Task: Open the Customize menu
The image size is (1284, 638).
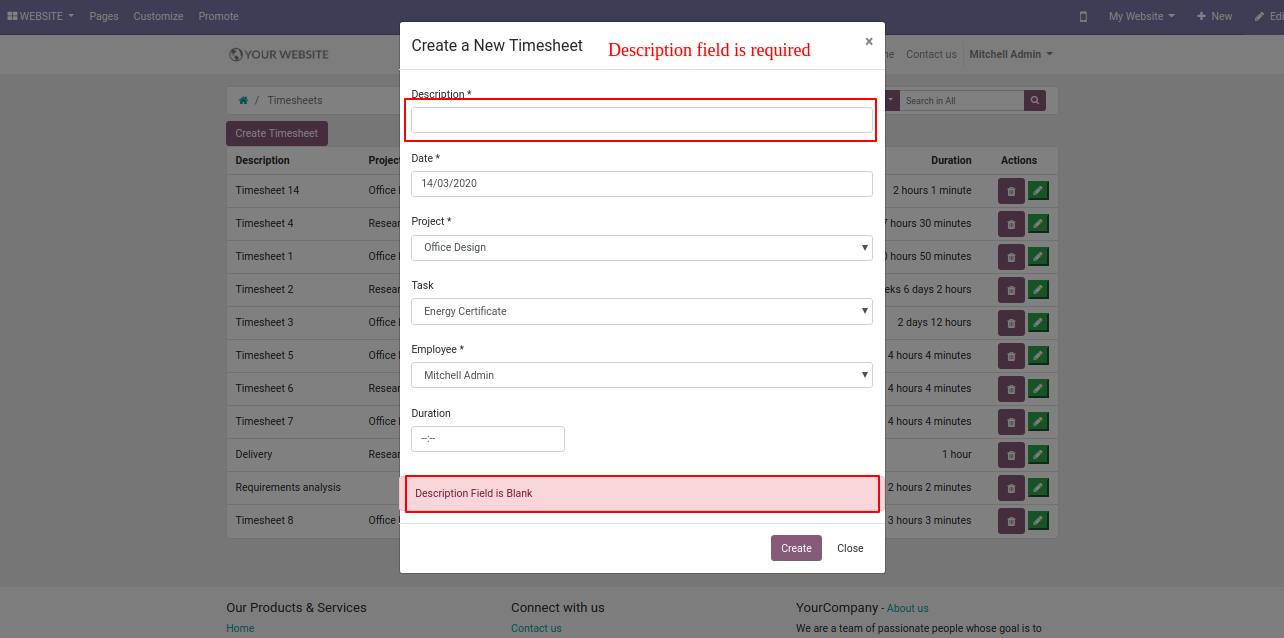Action: (x=158, y=17)
